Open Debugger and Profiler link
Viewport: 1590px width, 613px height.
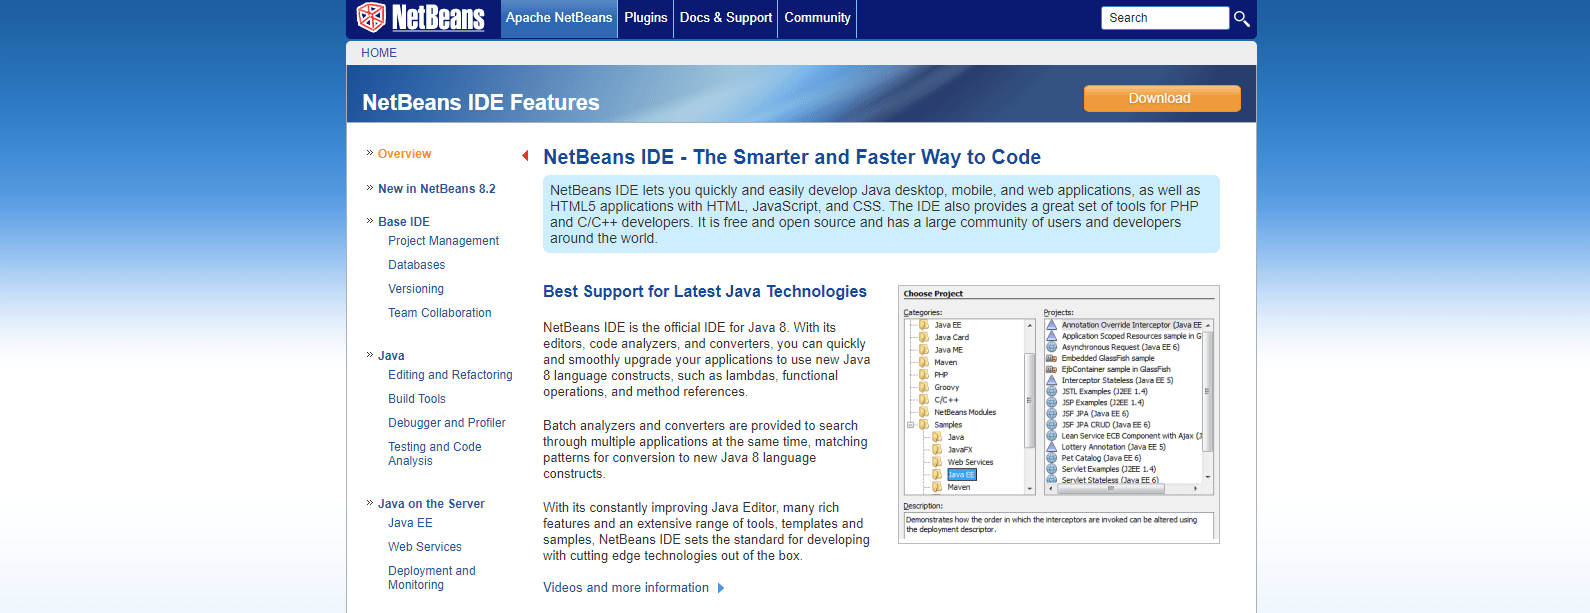tap(447, 423)
